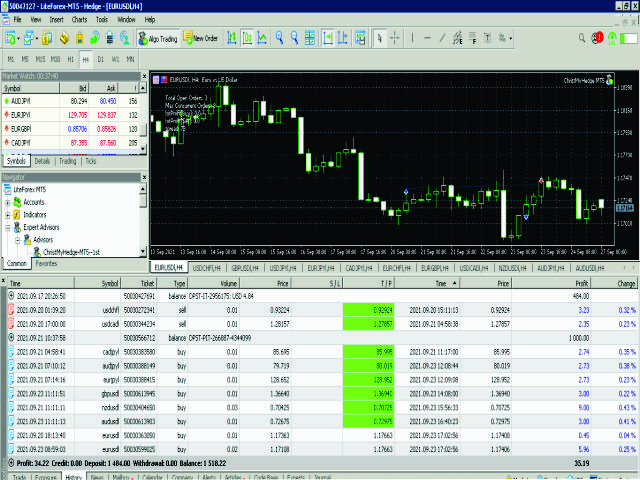
Task: Open the Market shopping bag icon
Action: [x=80, y=38]
